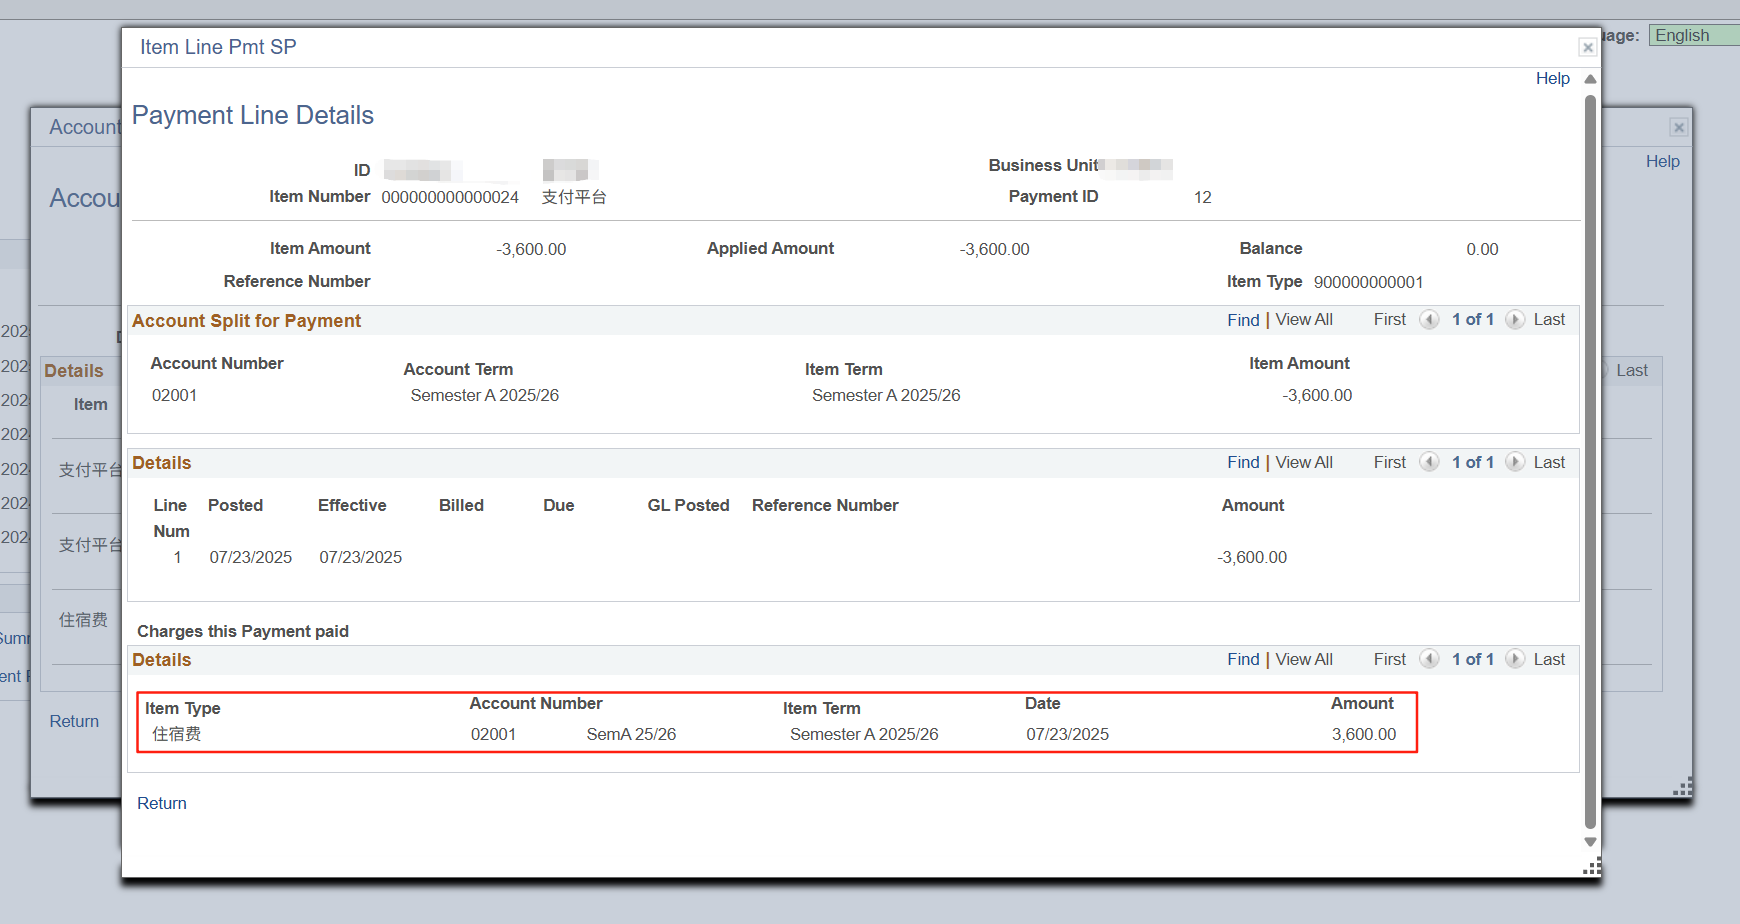Click View All in Charges paid Details section

1304,659
